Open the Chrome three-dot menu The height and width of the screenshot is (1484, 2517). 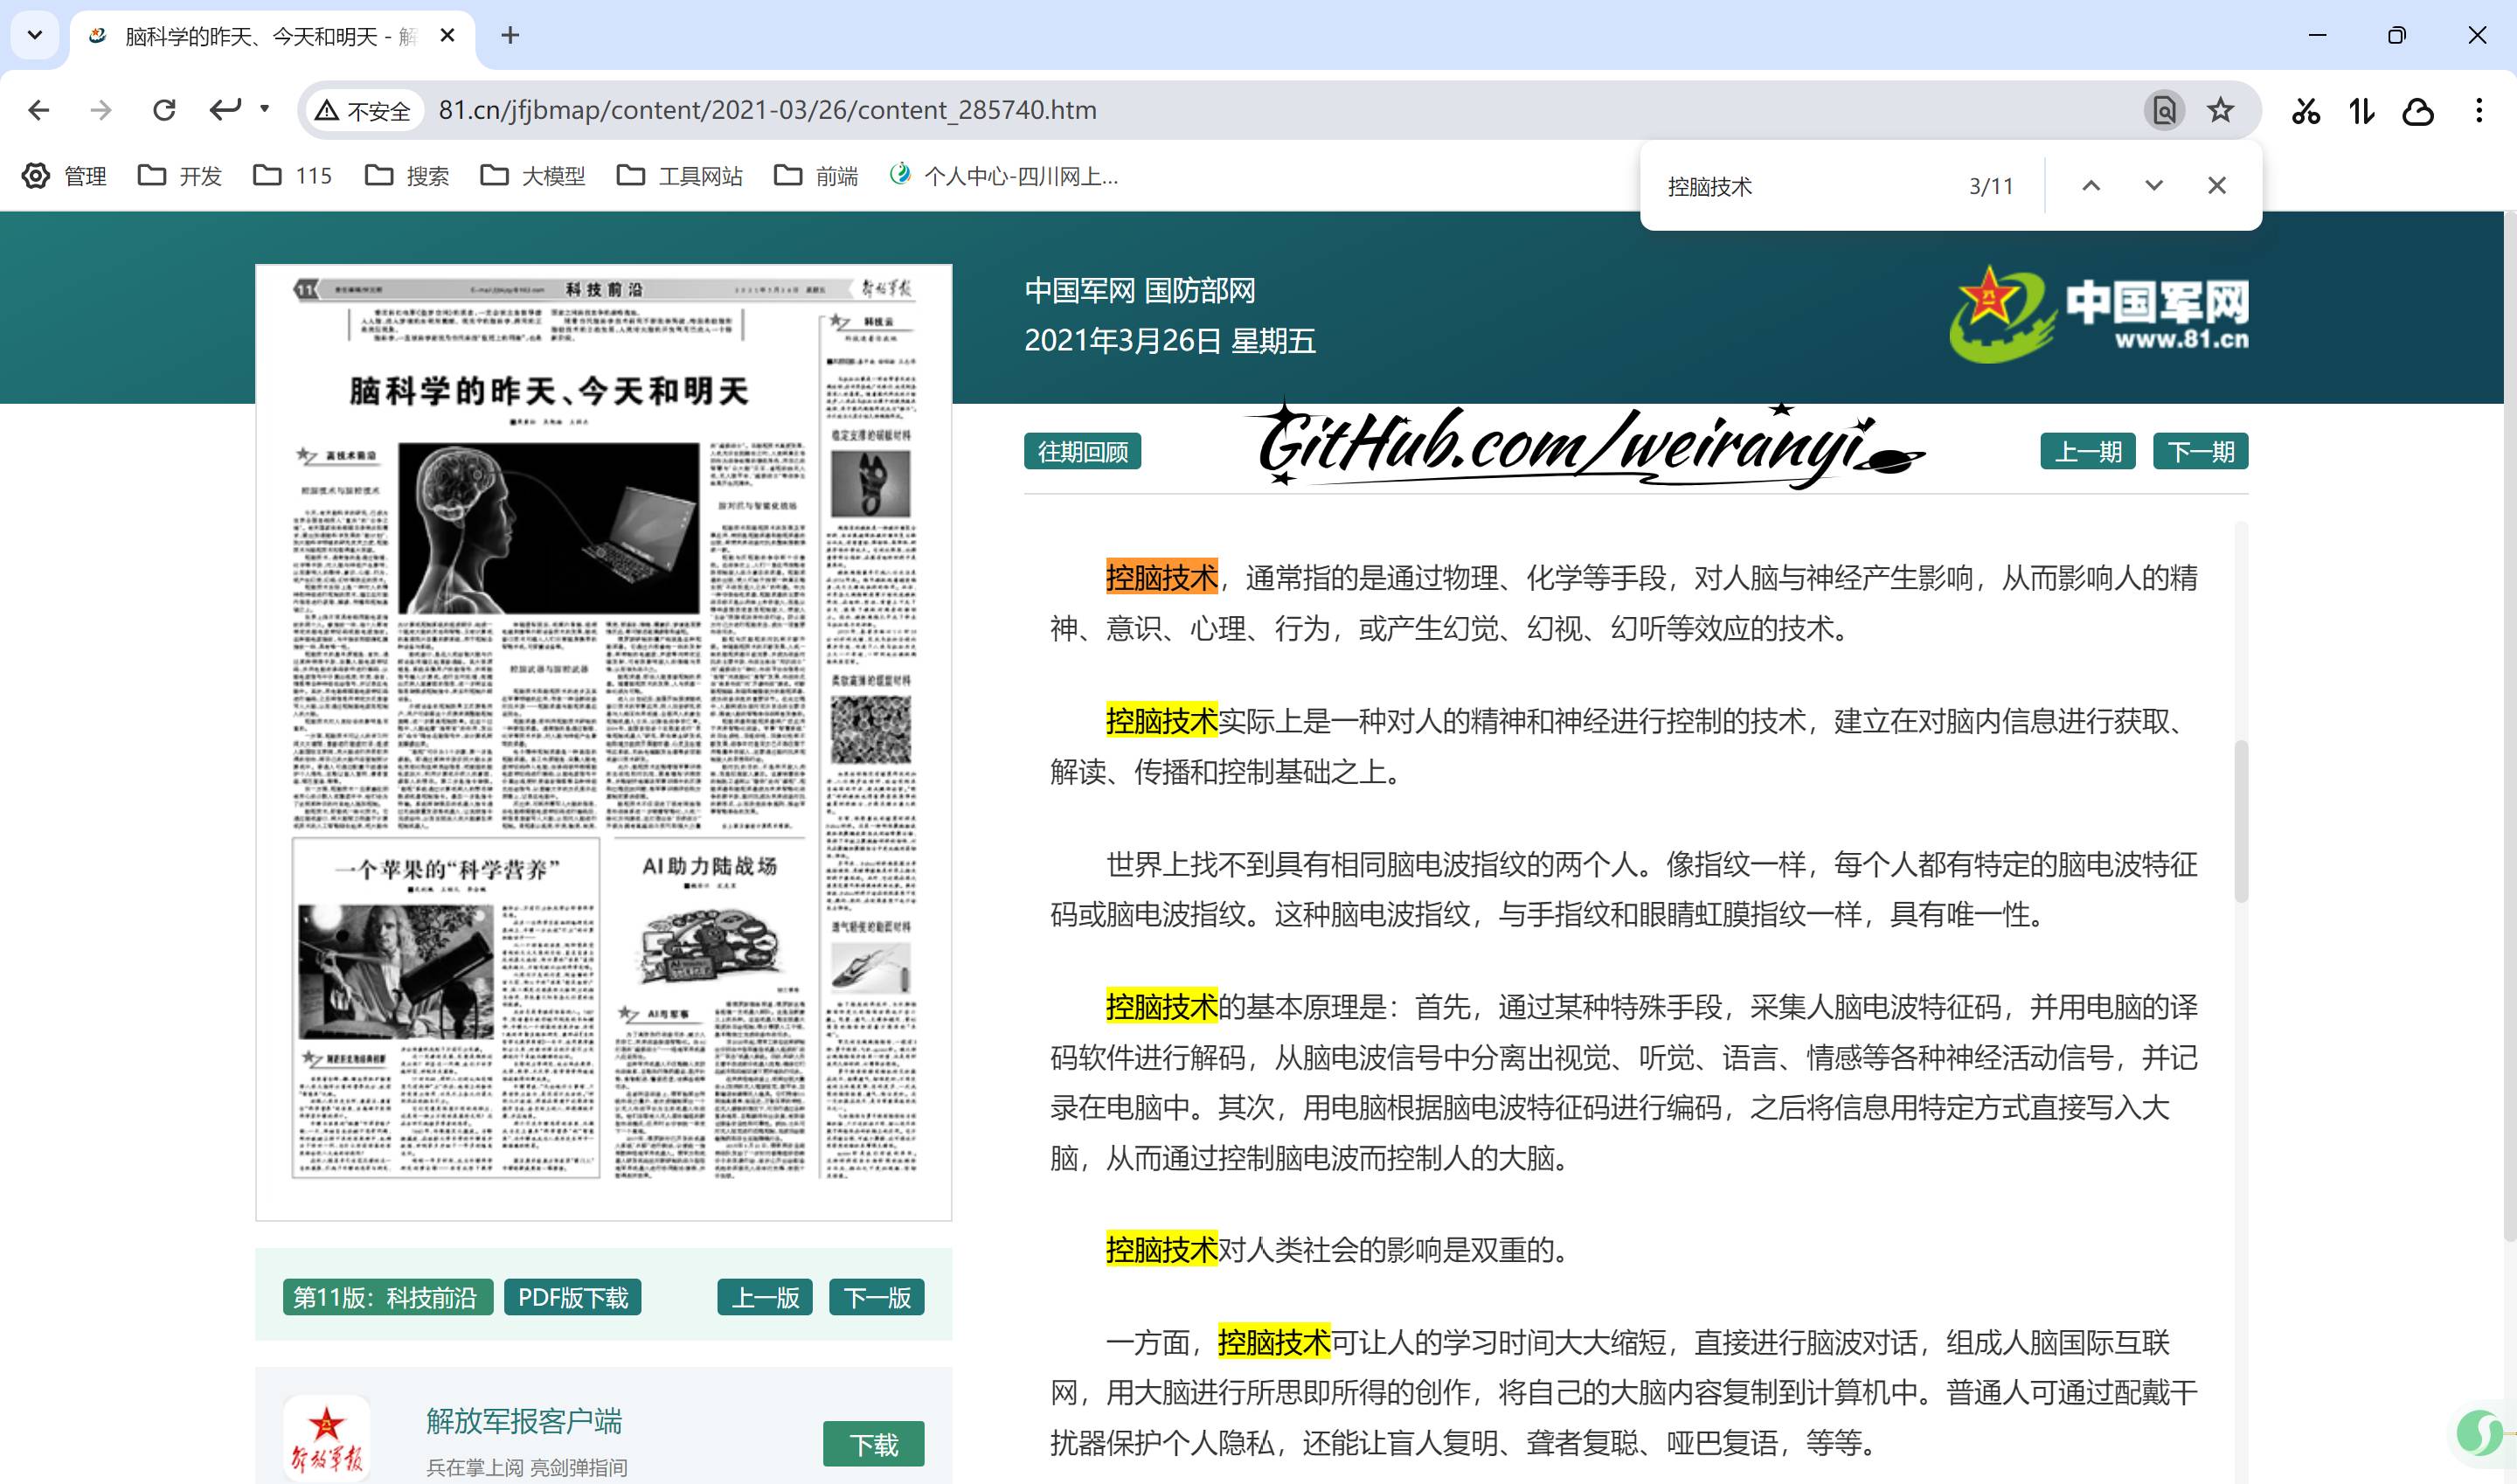point(2480,111)
